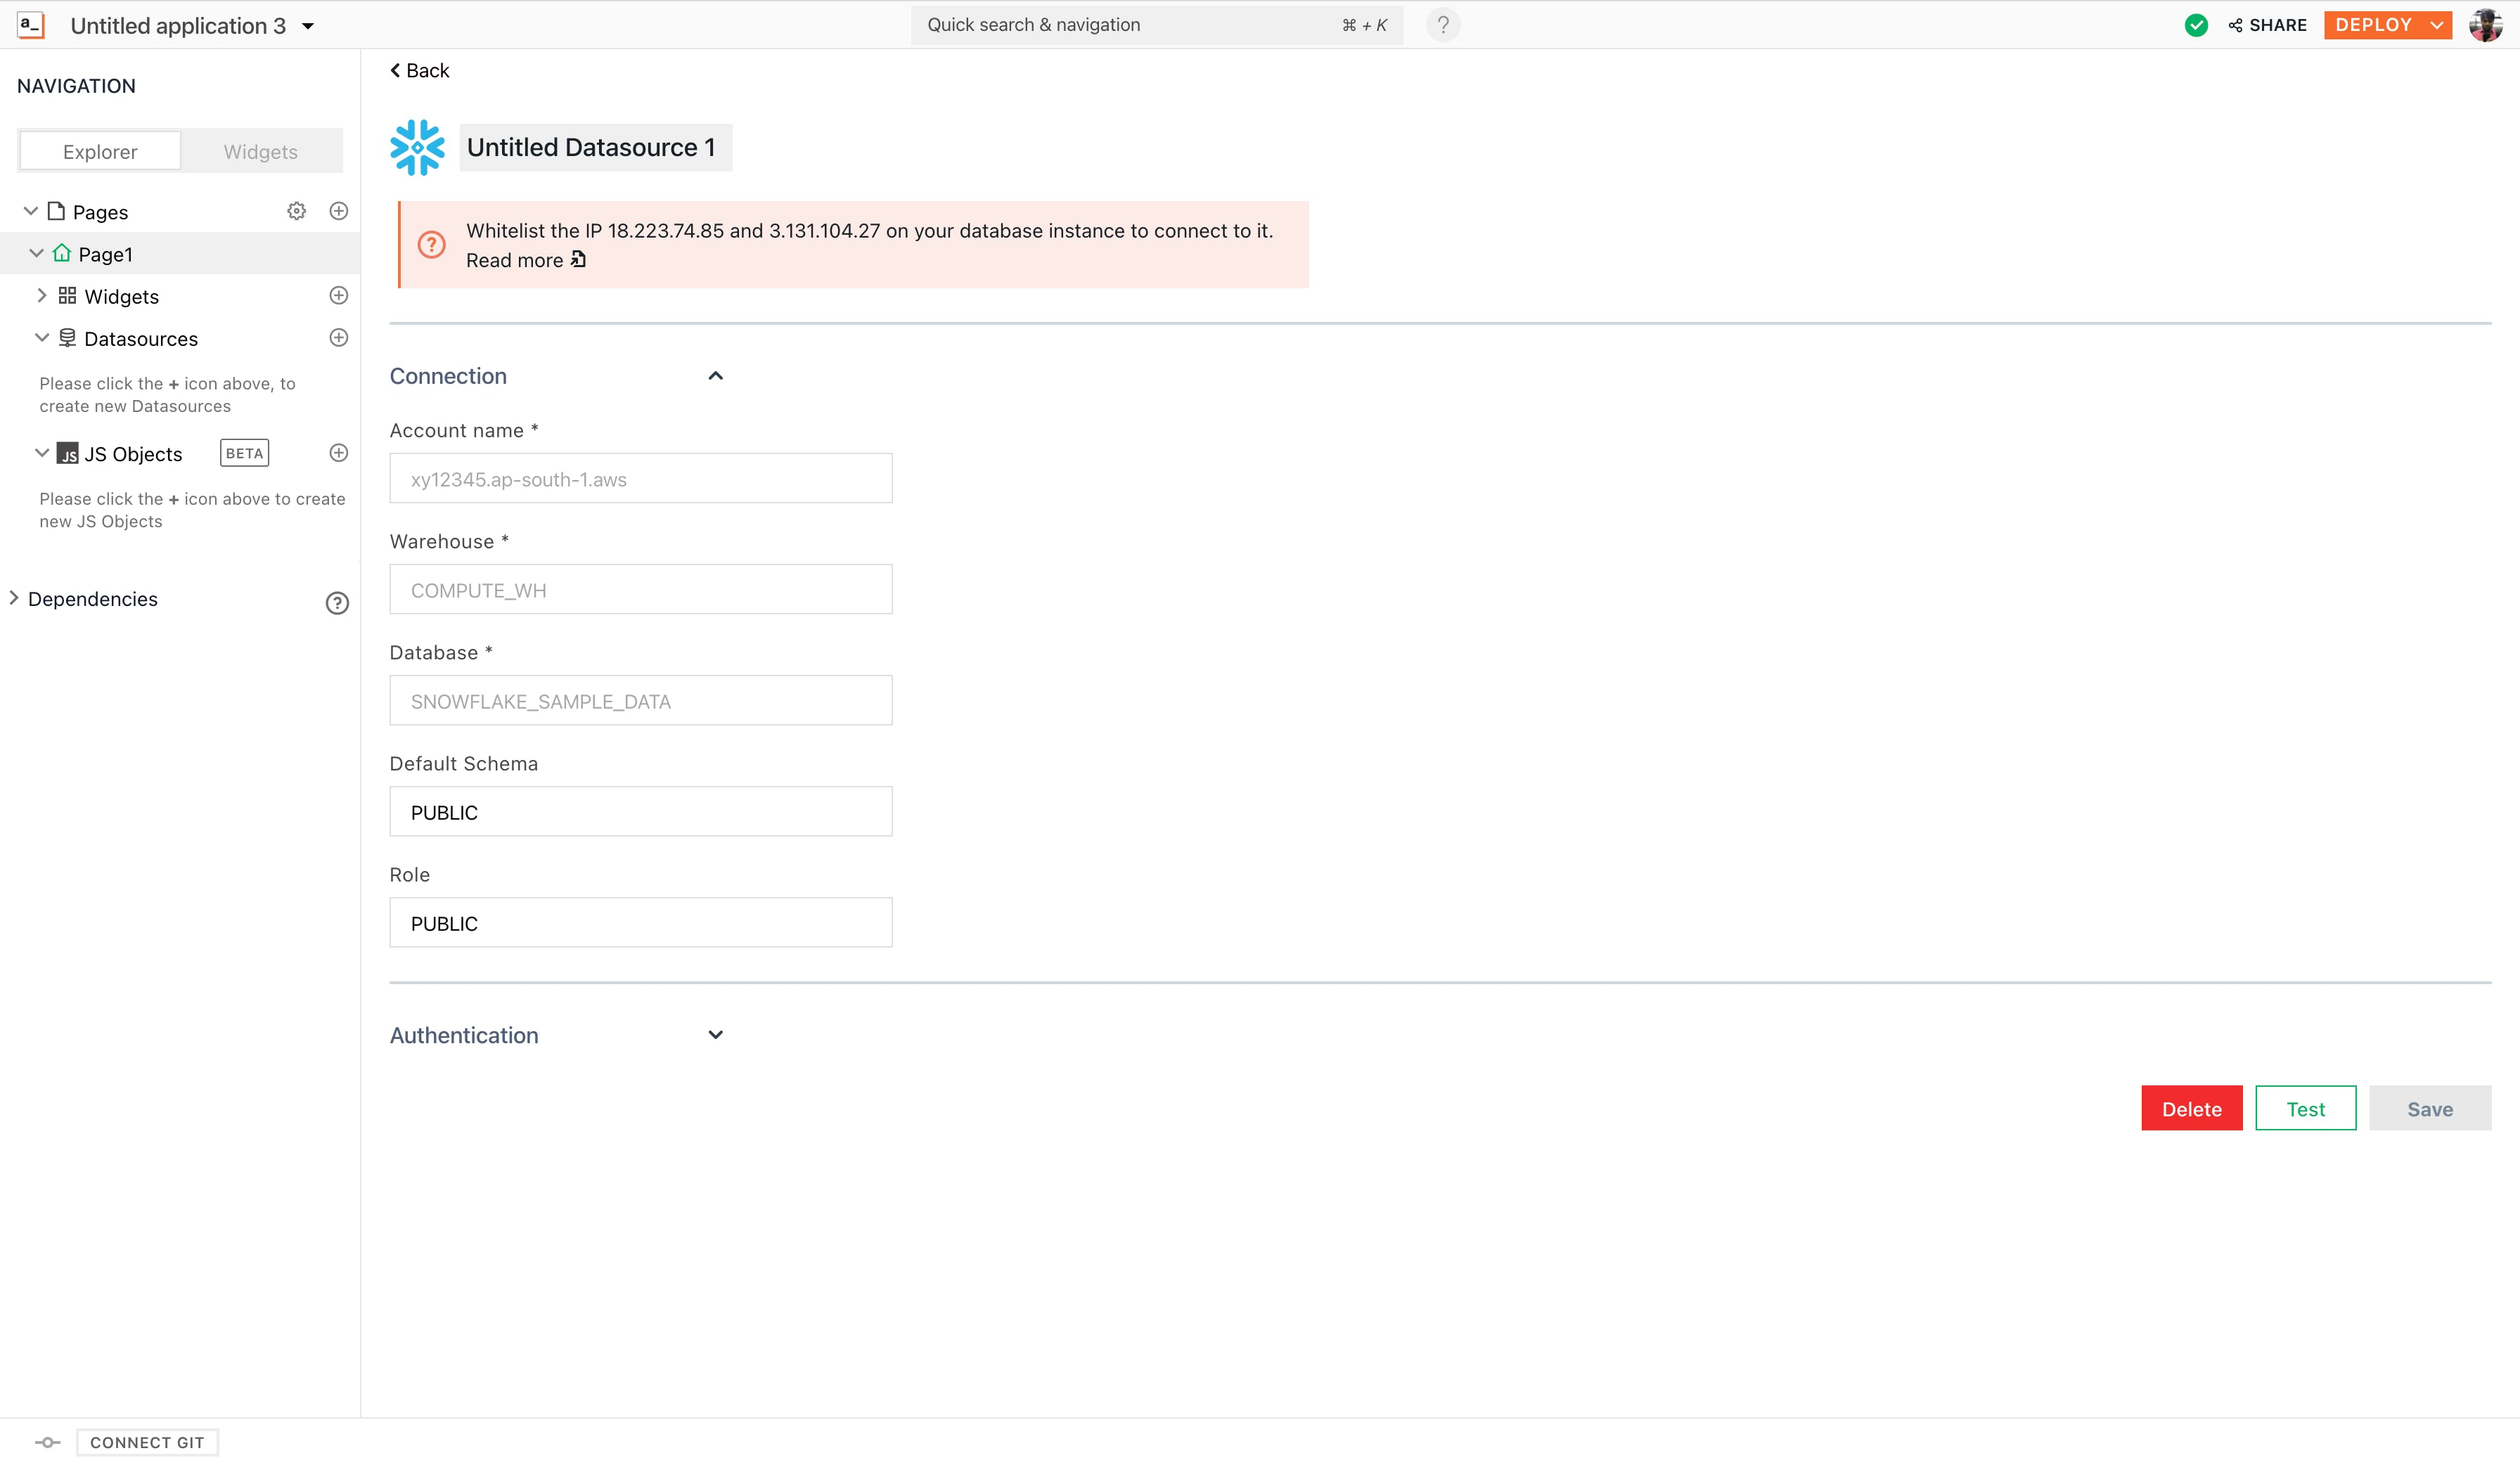2520x1465 pixels.
Task: Click the Appsmith logo icon
Action: [30, 25]
